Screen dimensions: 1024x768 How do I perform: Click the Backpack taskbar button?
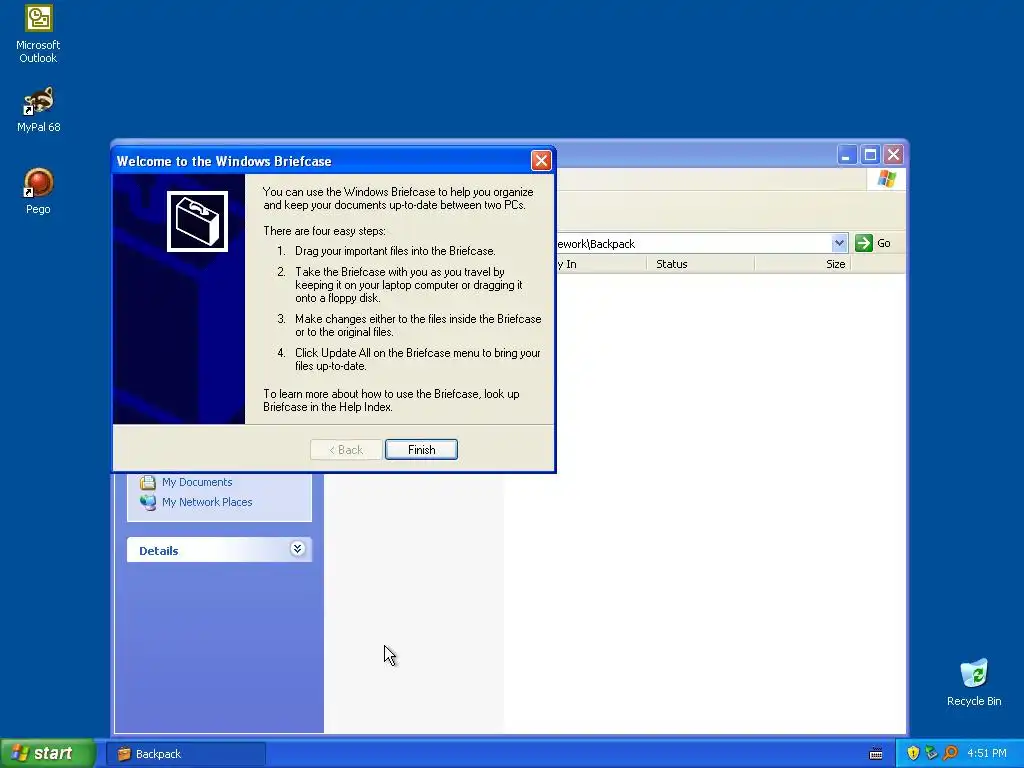(x=187, y=754)
